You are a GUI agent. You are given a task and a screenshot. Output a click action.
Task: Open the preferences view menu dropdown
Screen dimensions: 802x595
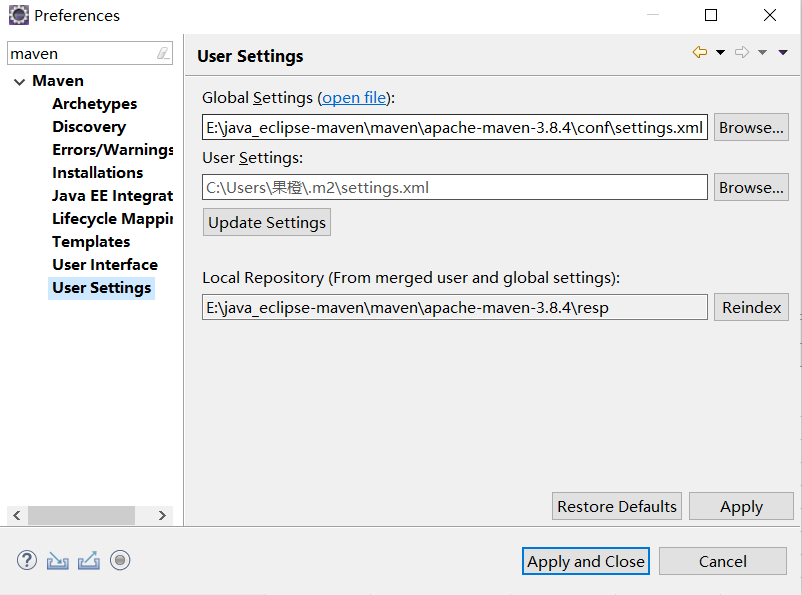pyautogui.click(x=783, y=53)
